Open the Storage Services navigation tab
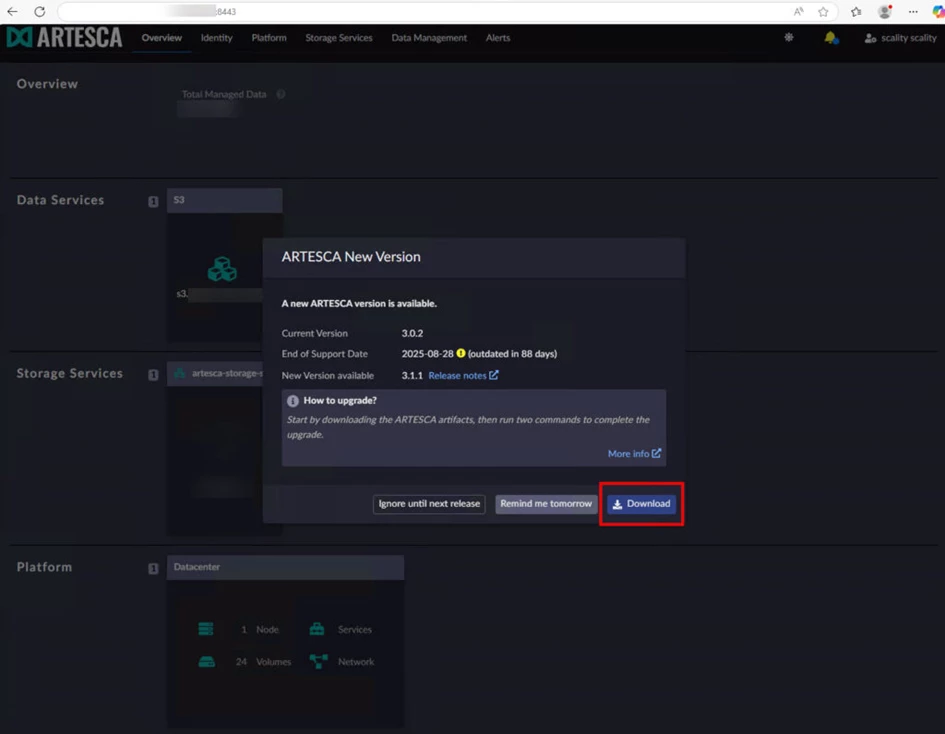The width and height of the screenshot is (945, 734). [x=339, y=38]
